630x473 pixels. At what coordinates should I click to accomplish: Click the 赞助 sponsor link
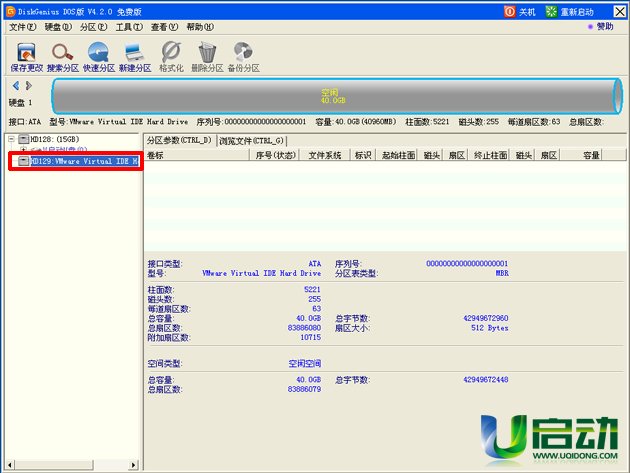tap(601, 27)
